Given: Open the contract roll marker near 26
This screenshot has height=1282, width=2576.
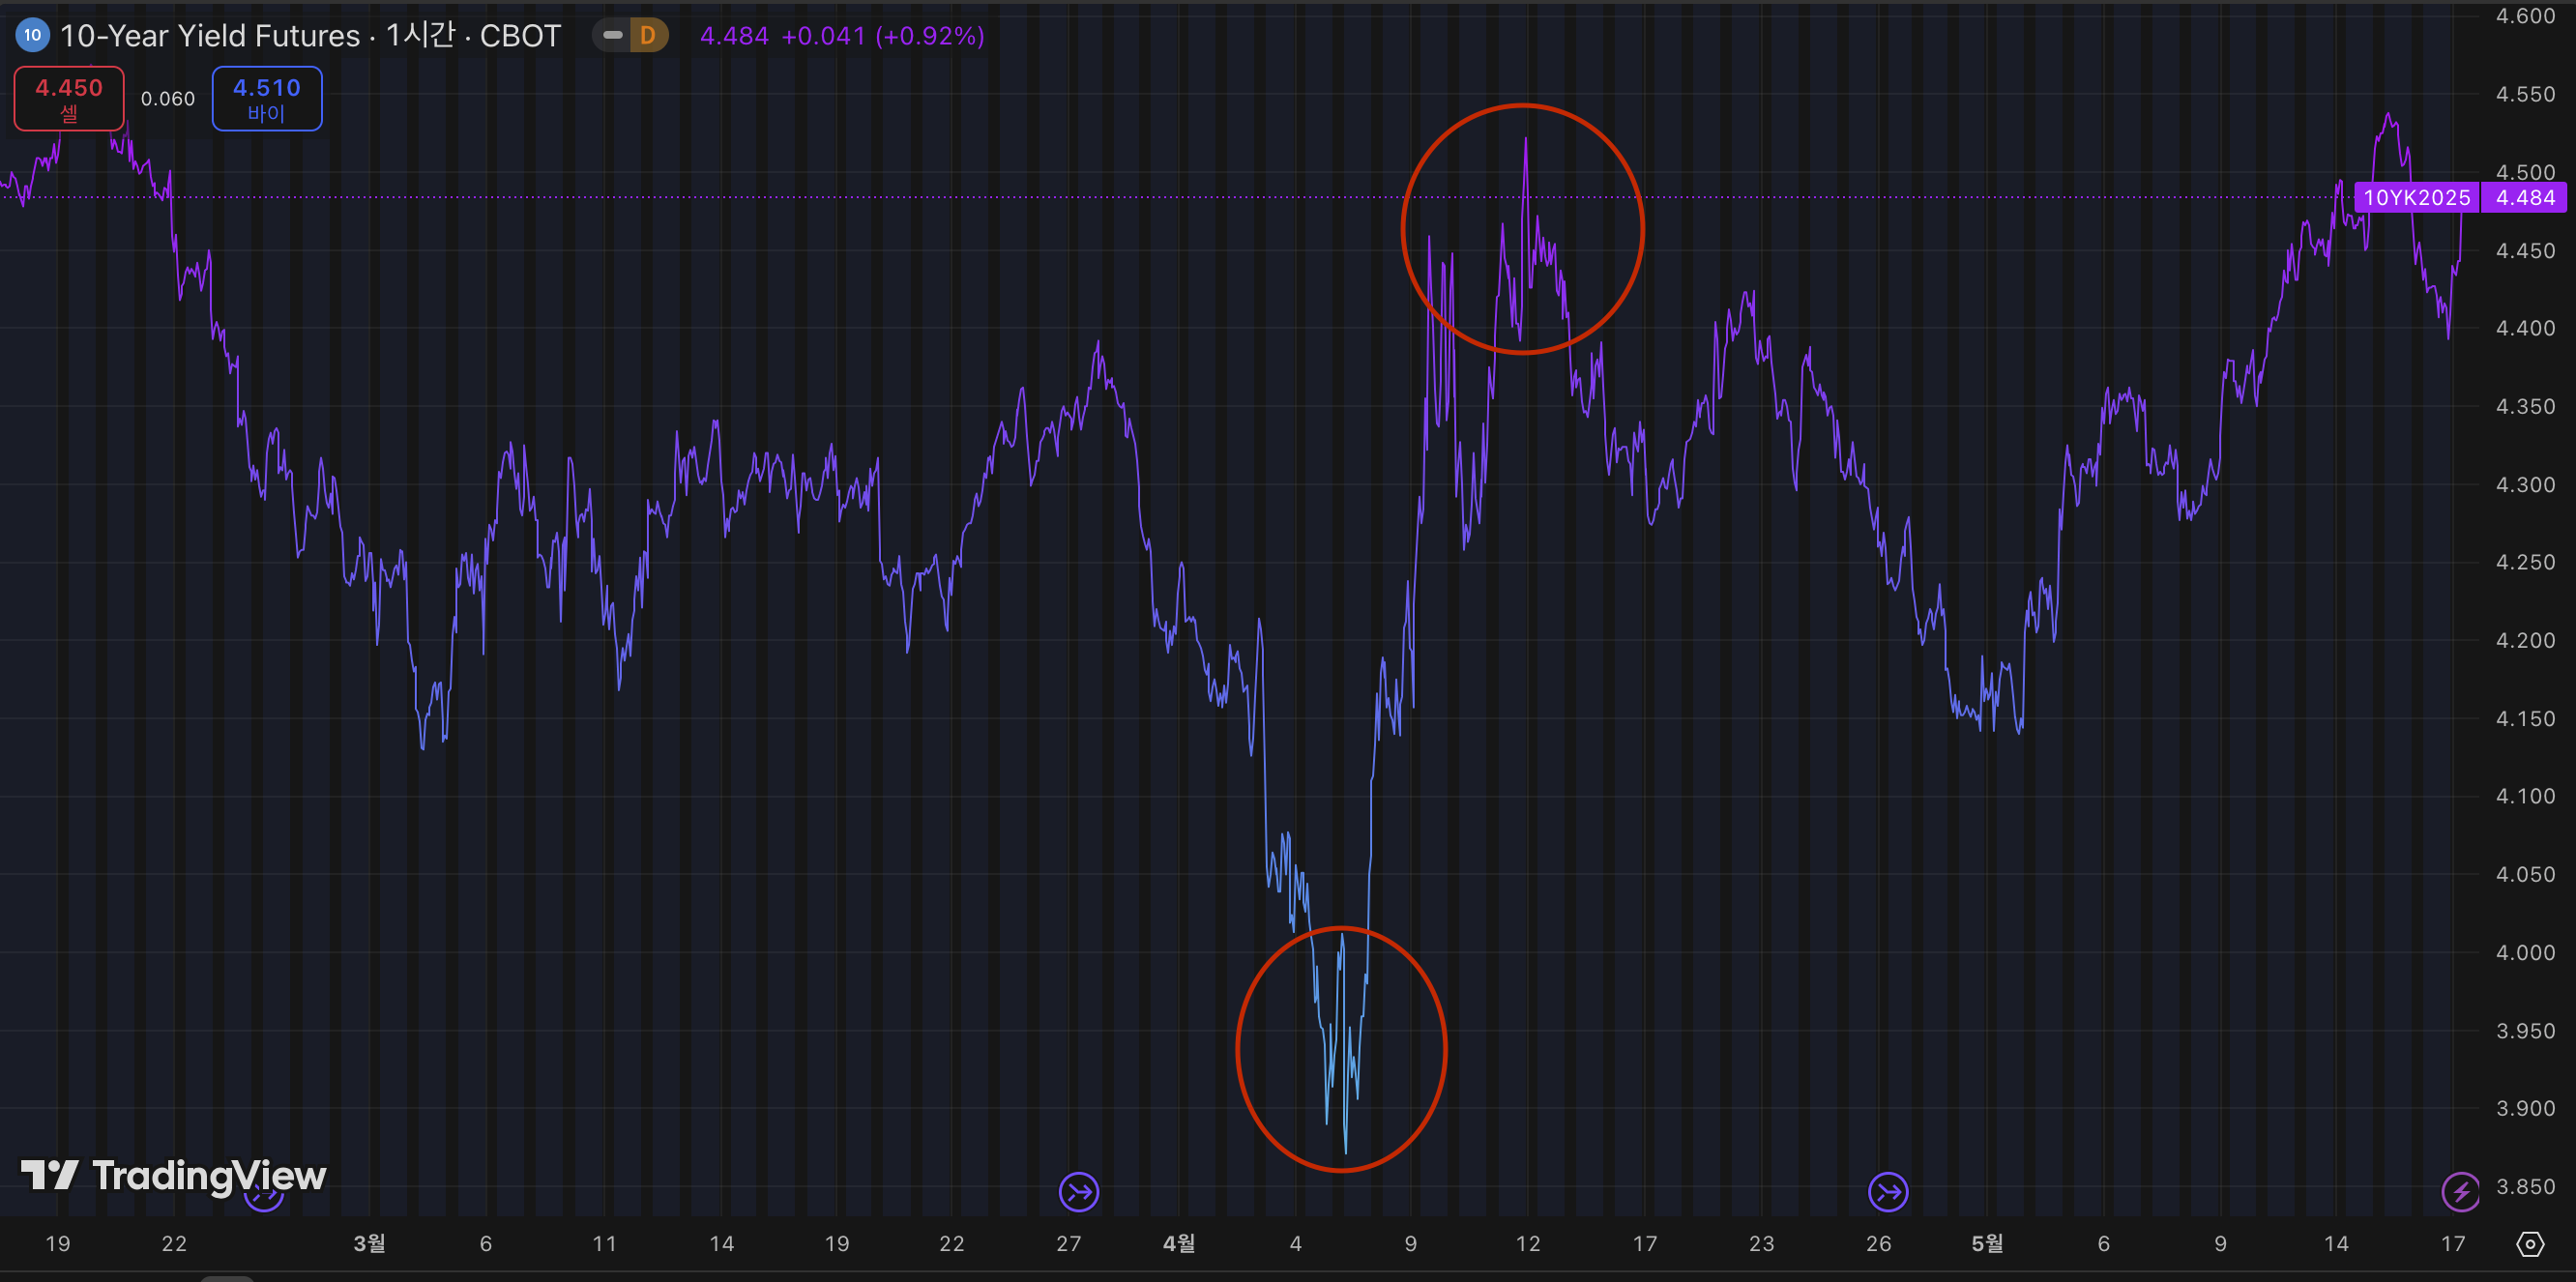Looking at the screenshot, I should tap(1888, 1191).
